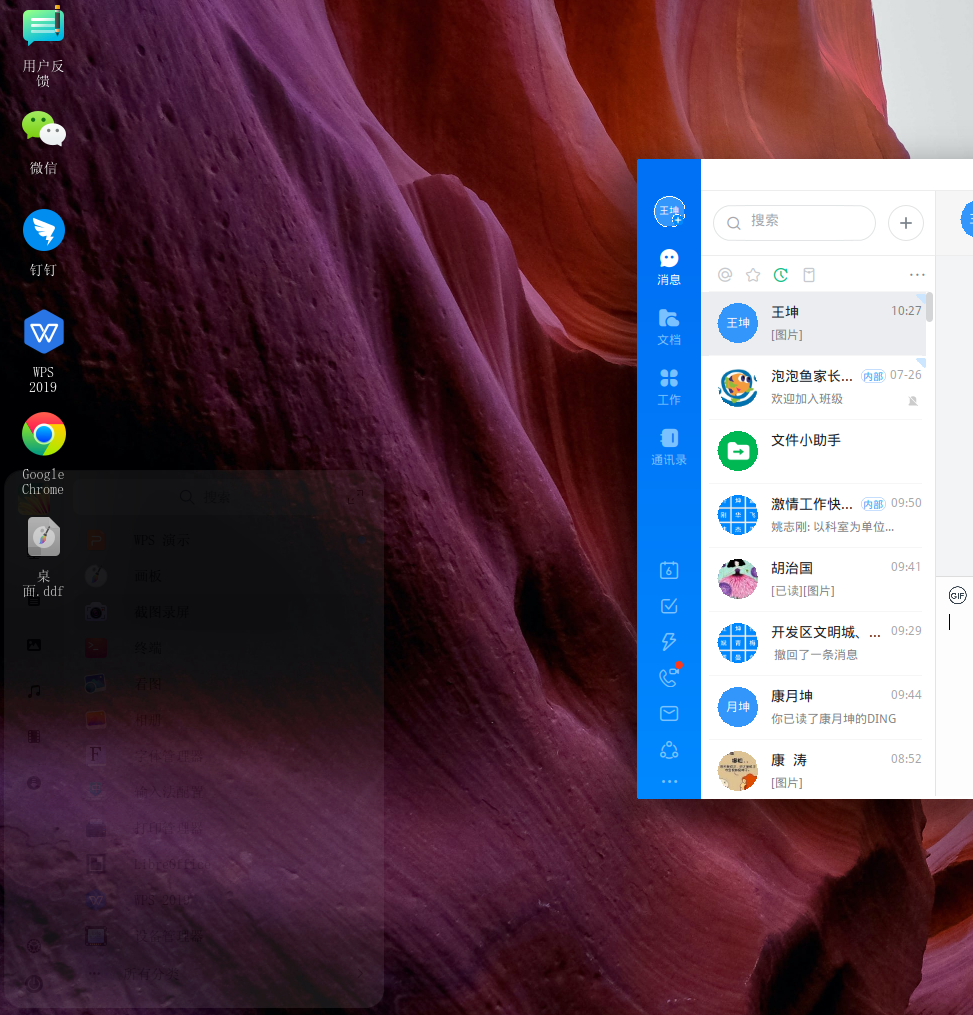Open the 泡泡鱼家长 group chat

[814, 387]
